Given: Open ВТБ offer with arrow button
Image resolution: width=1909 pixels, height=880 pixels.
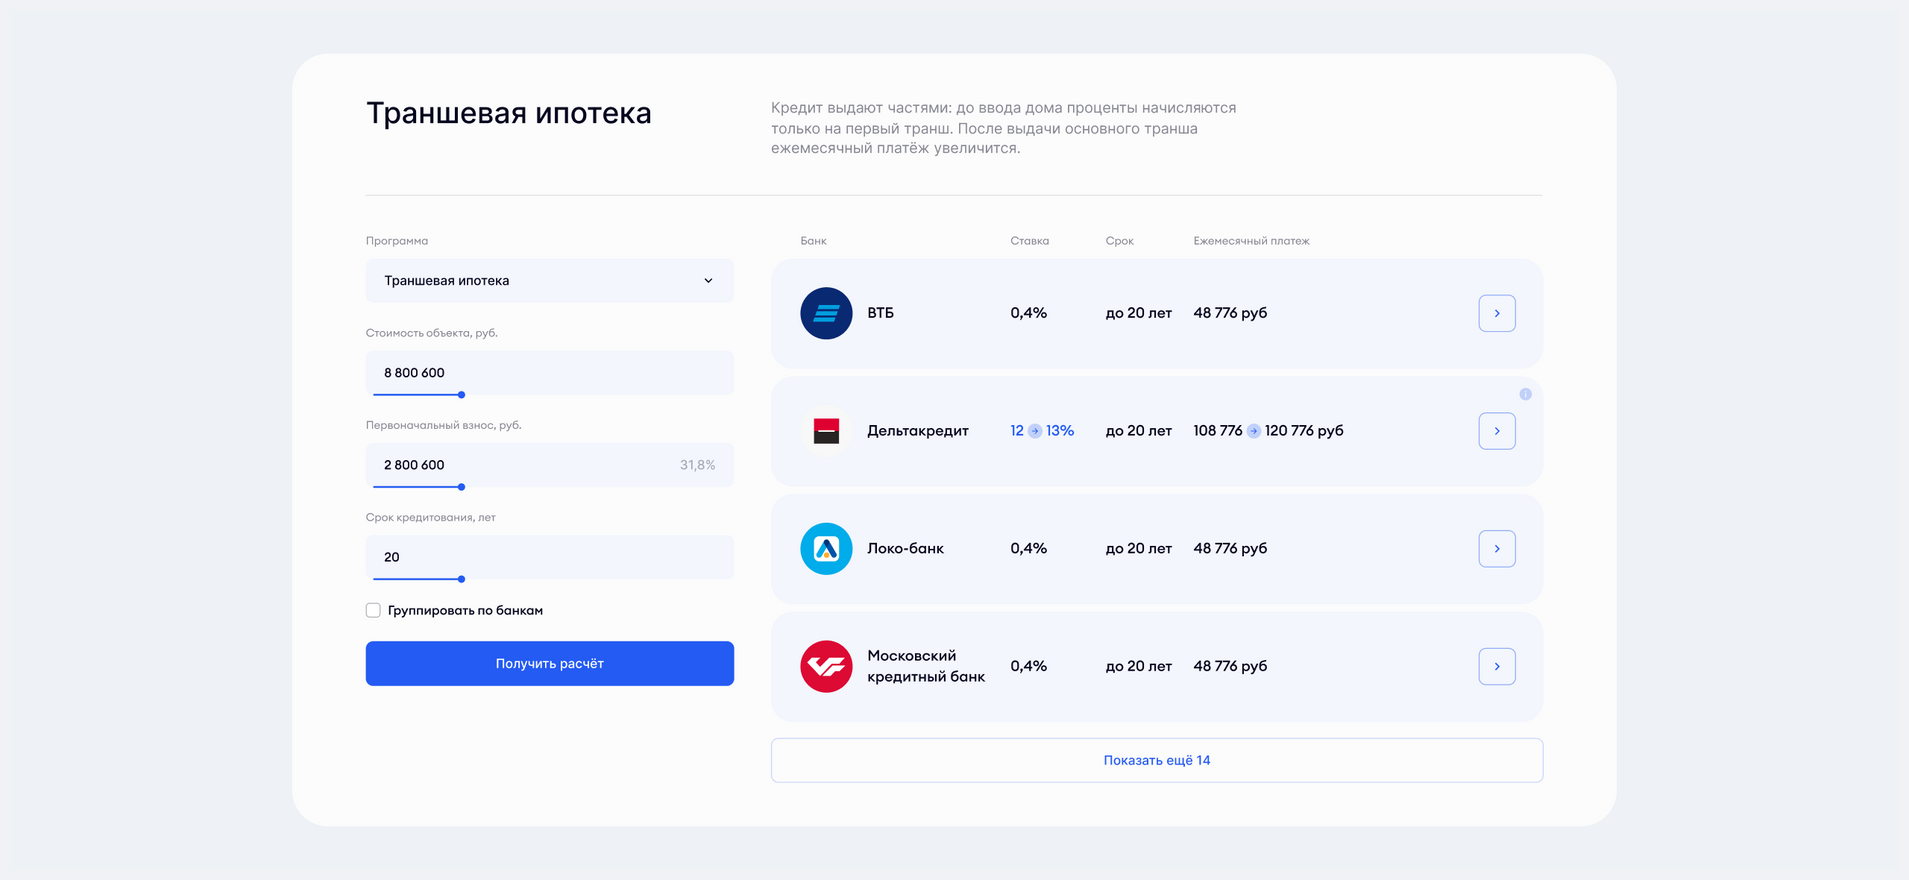Looking at the screenshot, I should [1497, 313].
